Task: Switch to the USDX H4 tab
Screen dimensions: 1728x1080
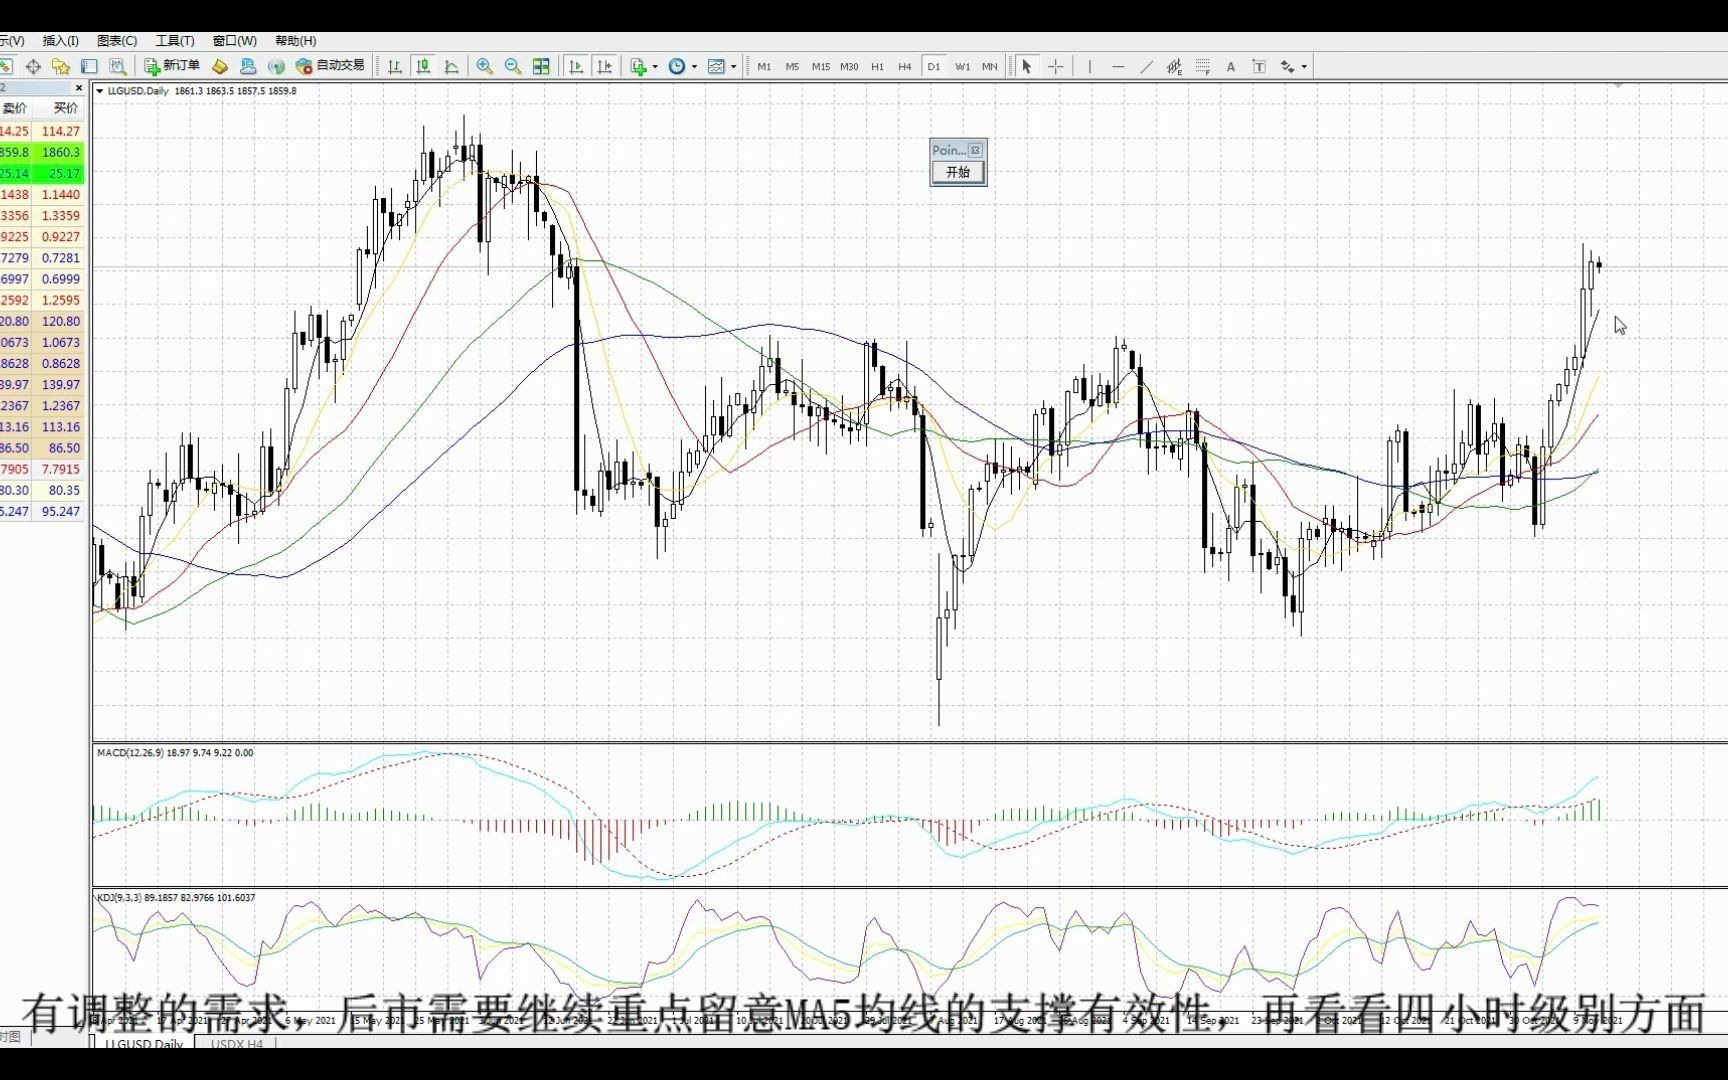Action: pyautogui.click(x=235, y=1044)
